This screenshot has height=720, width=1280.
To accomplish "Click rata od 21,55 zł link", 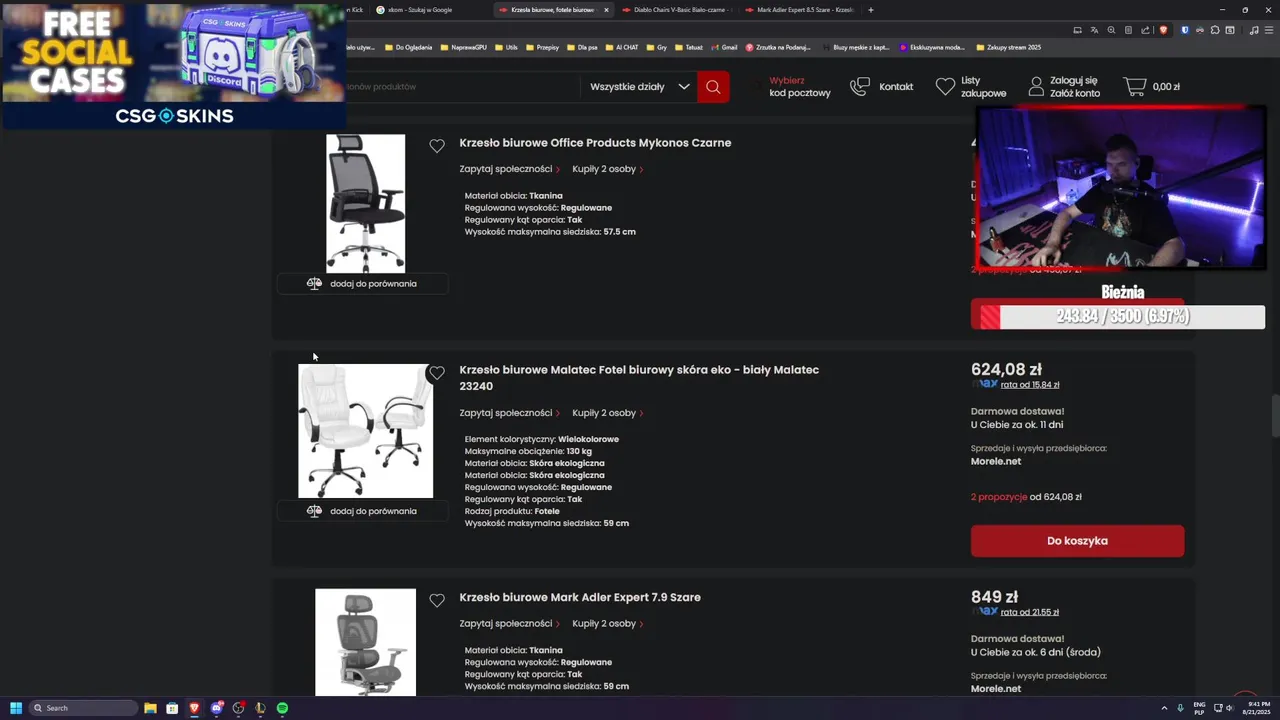I will click(1030, 612).
